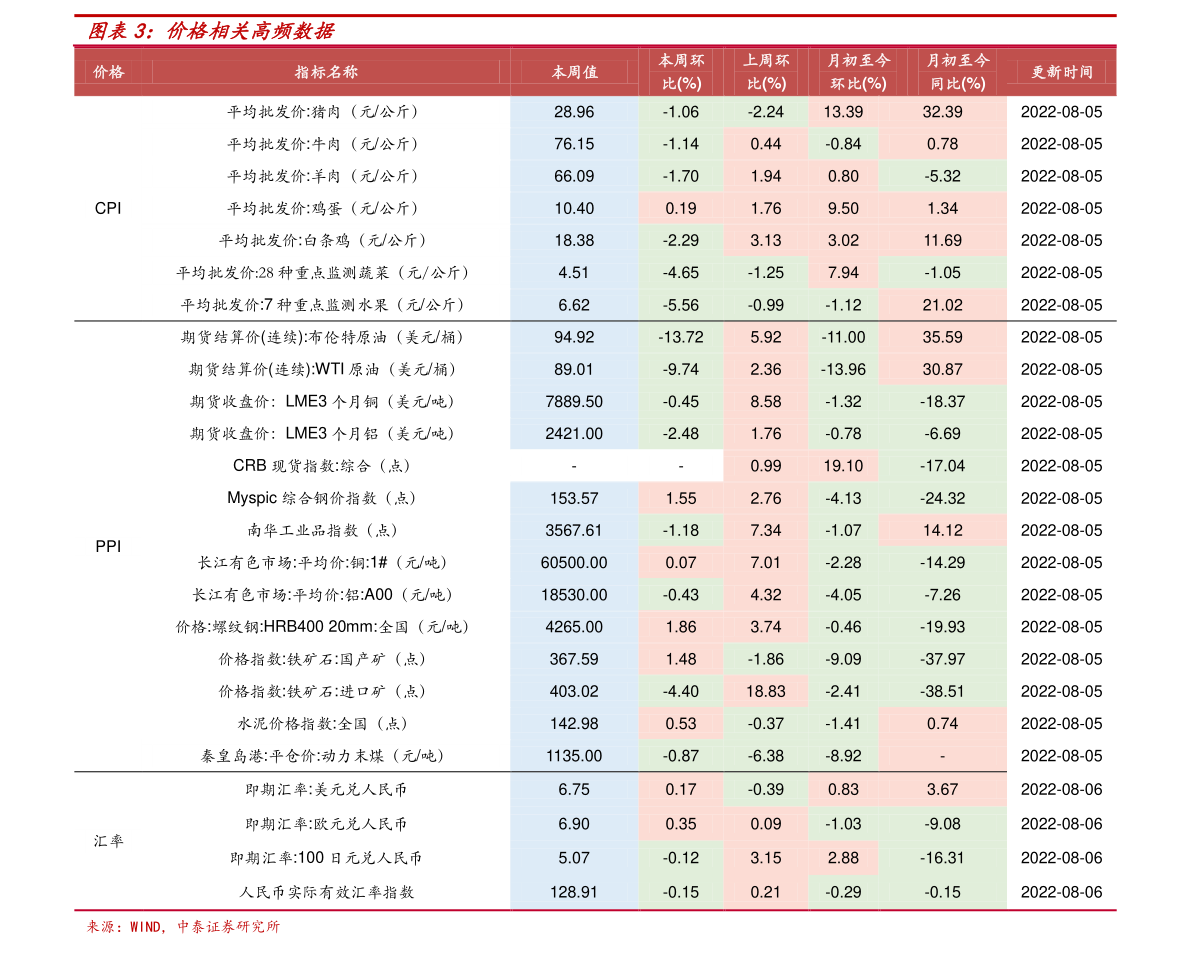Select row 螺纹钢:HRB400 20mm:全国
Image resolution: width=1191 pixels, height=954 pixels.
595,627
